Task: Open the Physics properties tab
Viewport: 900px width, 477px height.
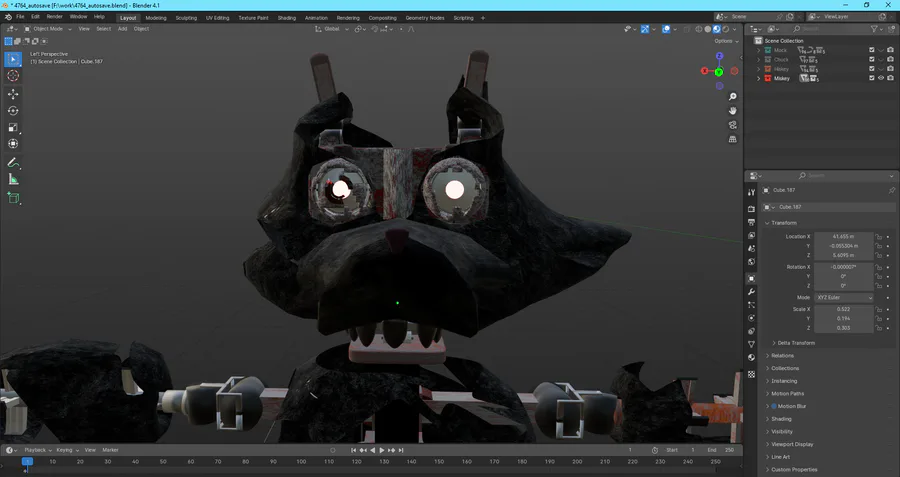Action: click(751, 318)
